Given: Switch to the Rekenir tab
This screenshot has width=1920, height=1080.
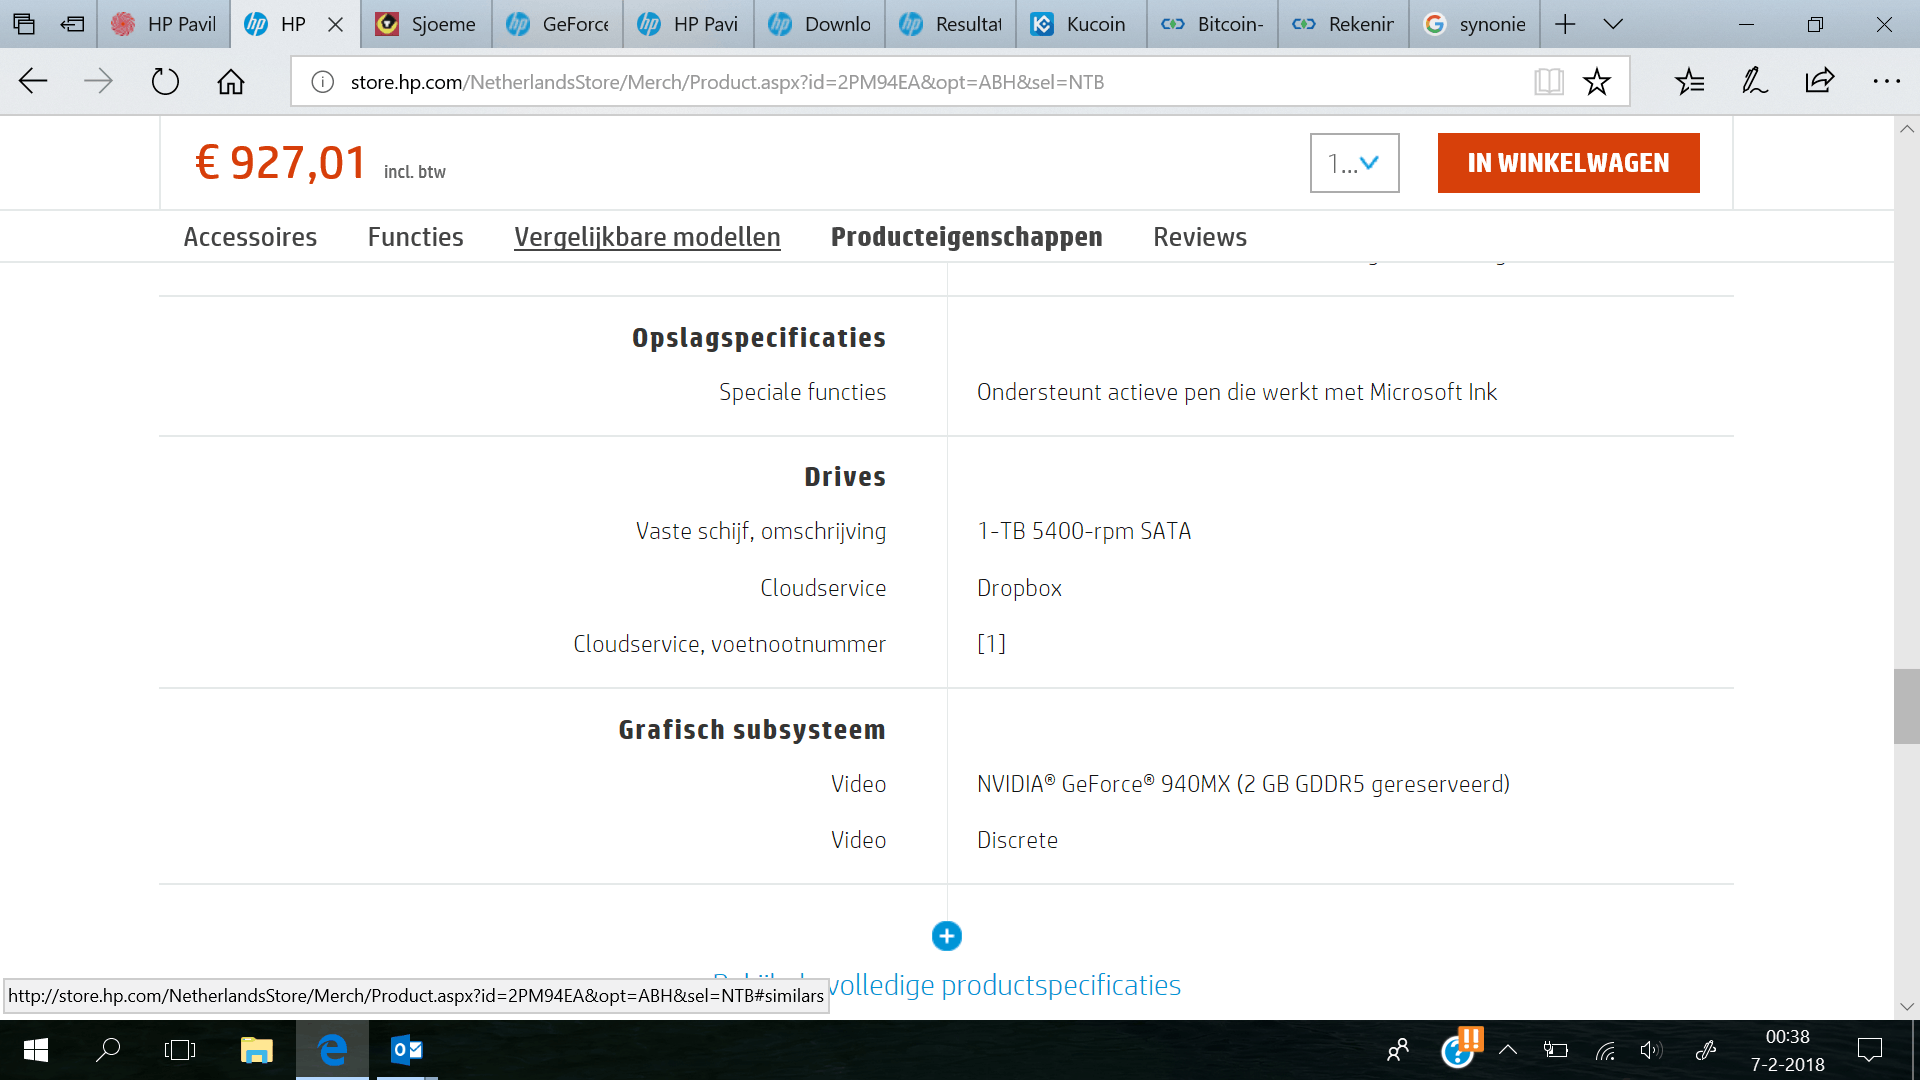Looking at the screenshot, I should tap(1343, 24).
